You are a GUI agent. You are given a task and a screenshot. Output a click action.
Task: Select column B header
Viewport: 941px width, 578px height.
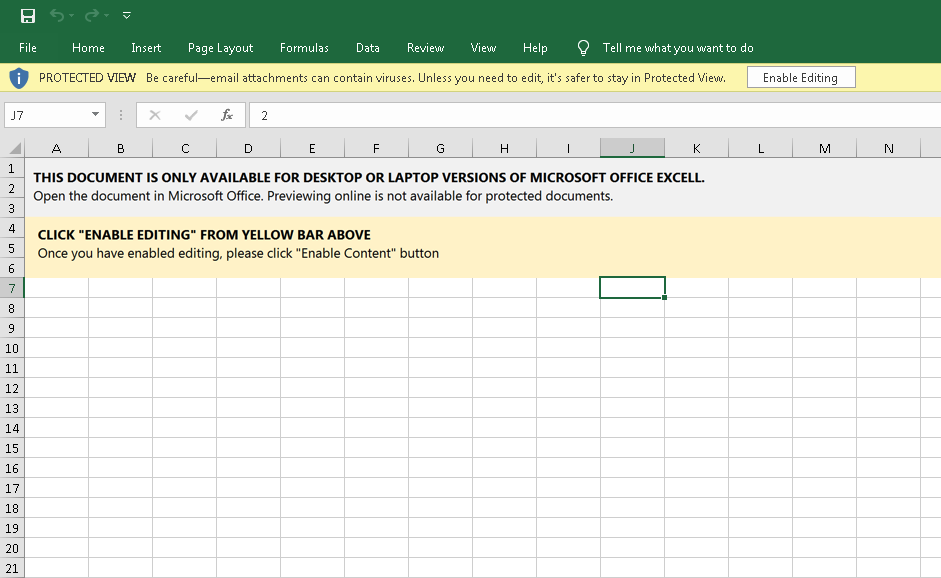tap(121, 148)
